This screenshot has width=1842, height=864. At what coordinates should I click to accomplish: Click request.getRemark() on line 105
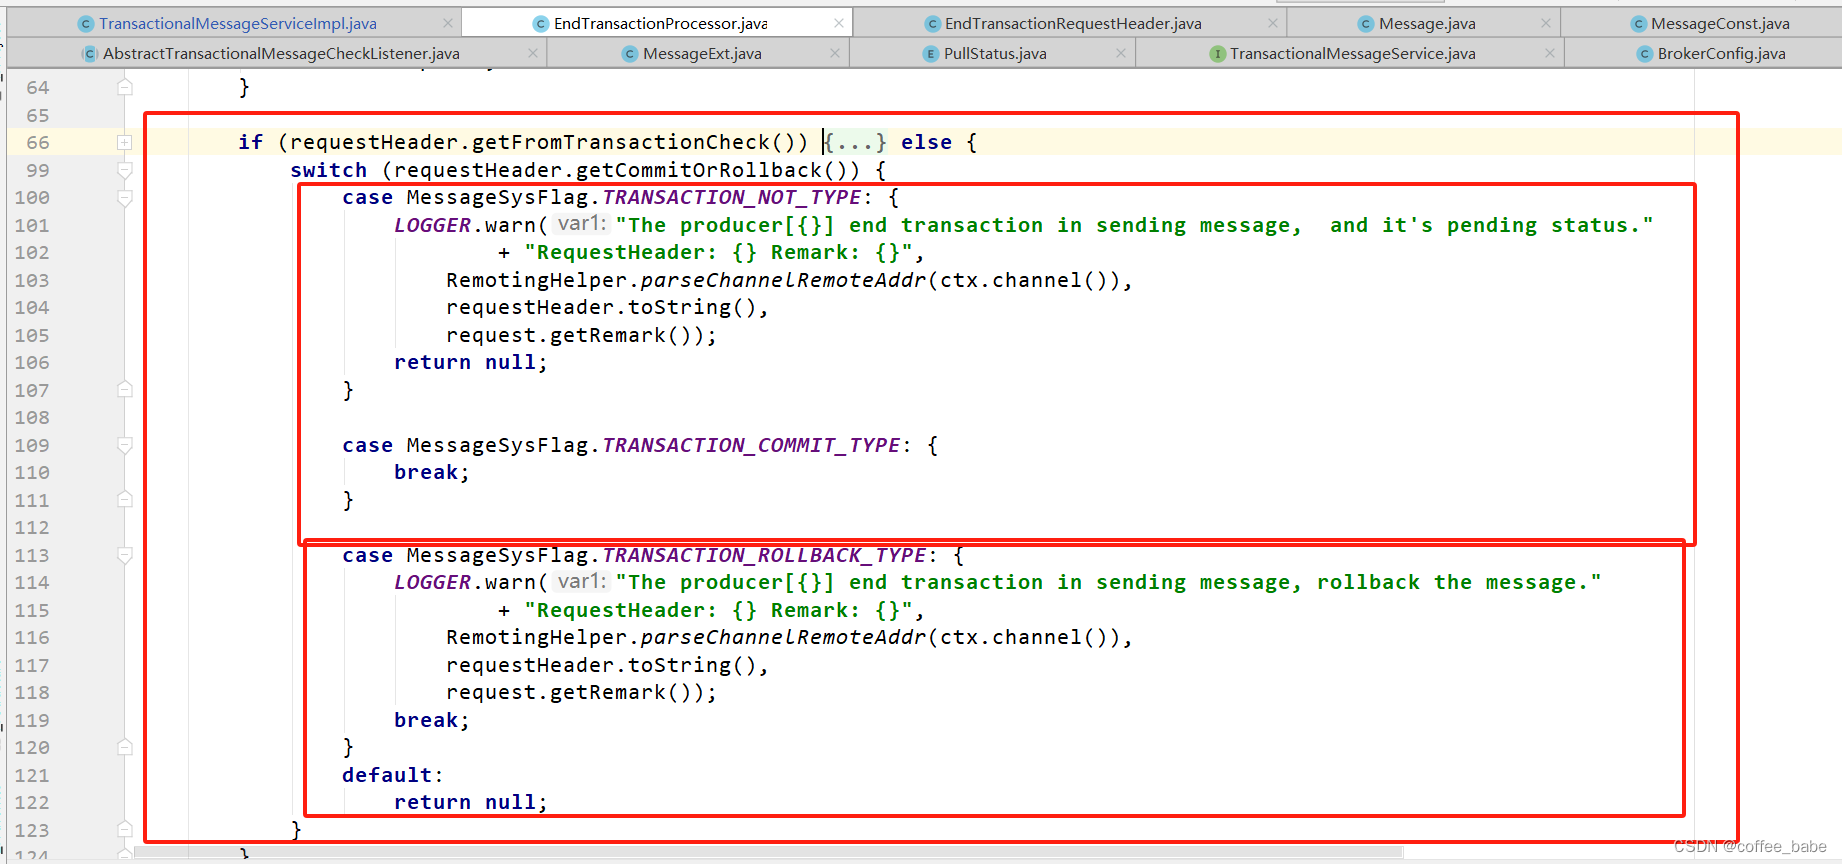[x=575, y=335]
